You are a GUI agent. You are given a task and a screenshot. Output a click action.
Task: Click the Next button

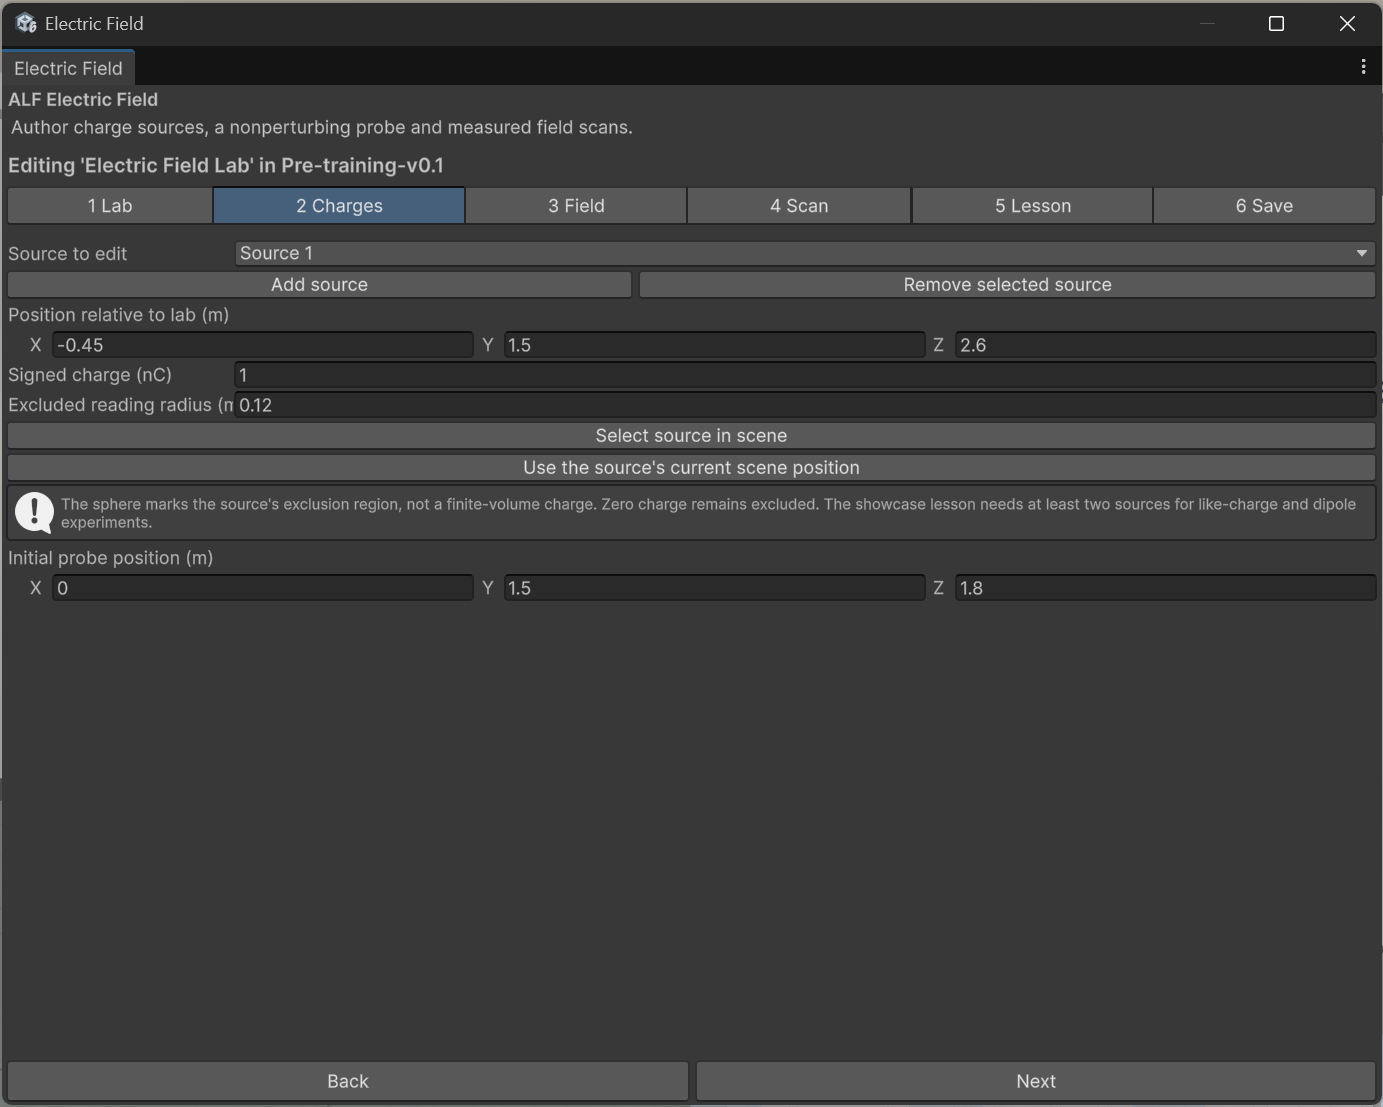[1036, 1081]
